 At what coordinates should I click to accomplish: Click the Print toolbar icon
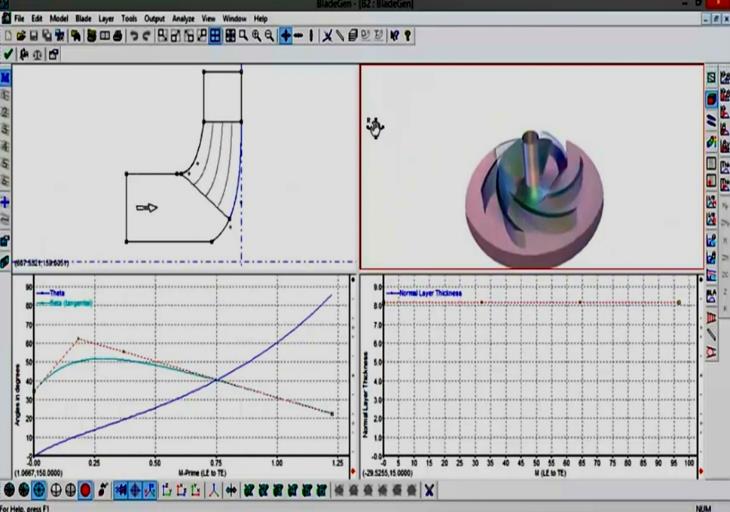(x=117, y=36)
